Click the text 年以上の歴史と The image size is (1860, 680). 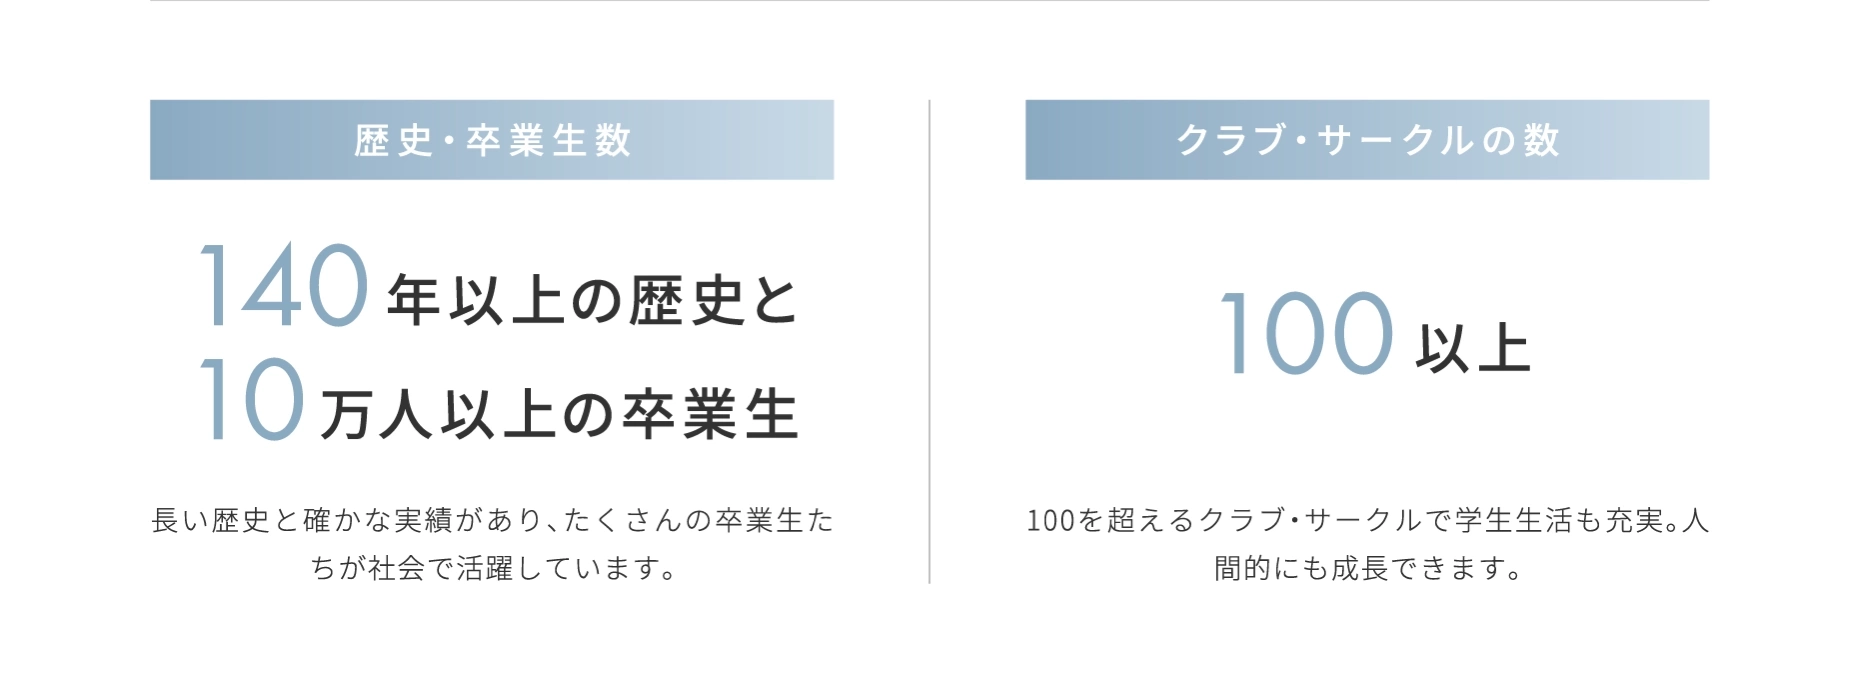click(592, 301)
